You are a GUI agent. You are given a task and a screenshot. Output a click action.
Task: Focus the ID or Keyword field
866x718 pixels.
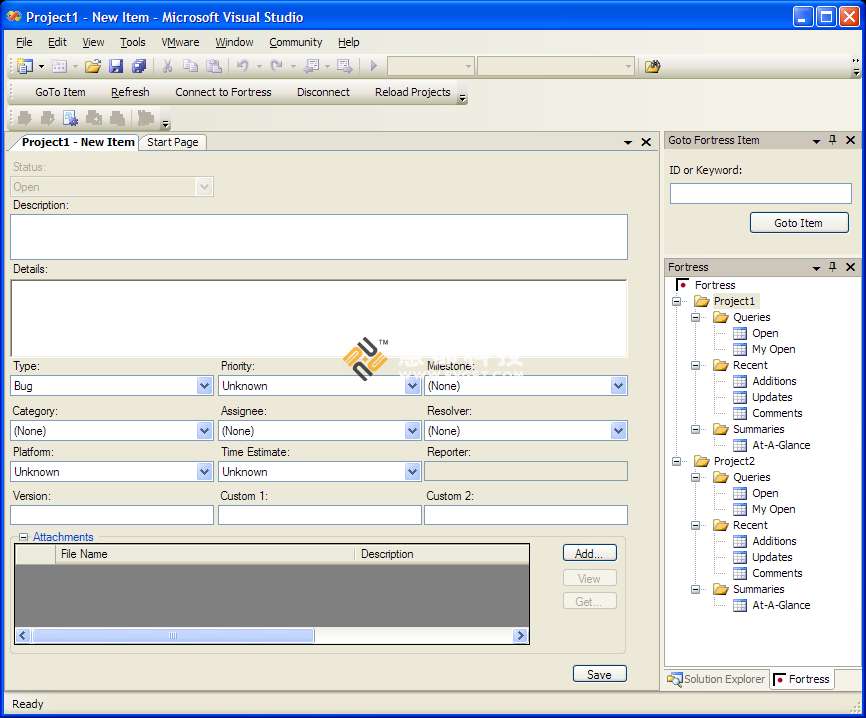coord(761,193)
